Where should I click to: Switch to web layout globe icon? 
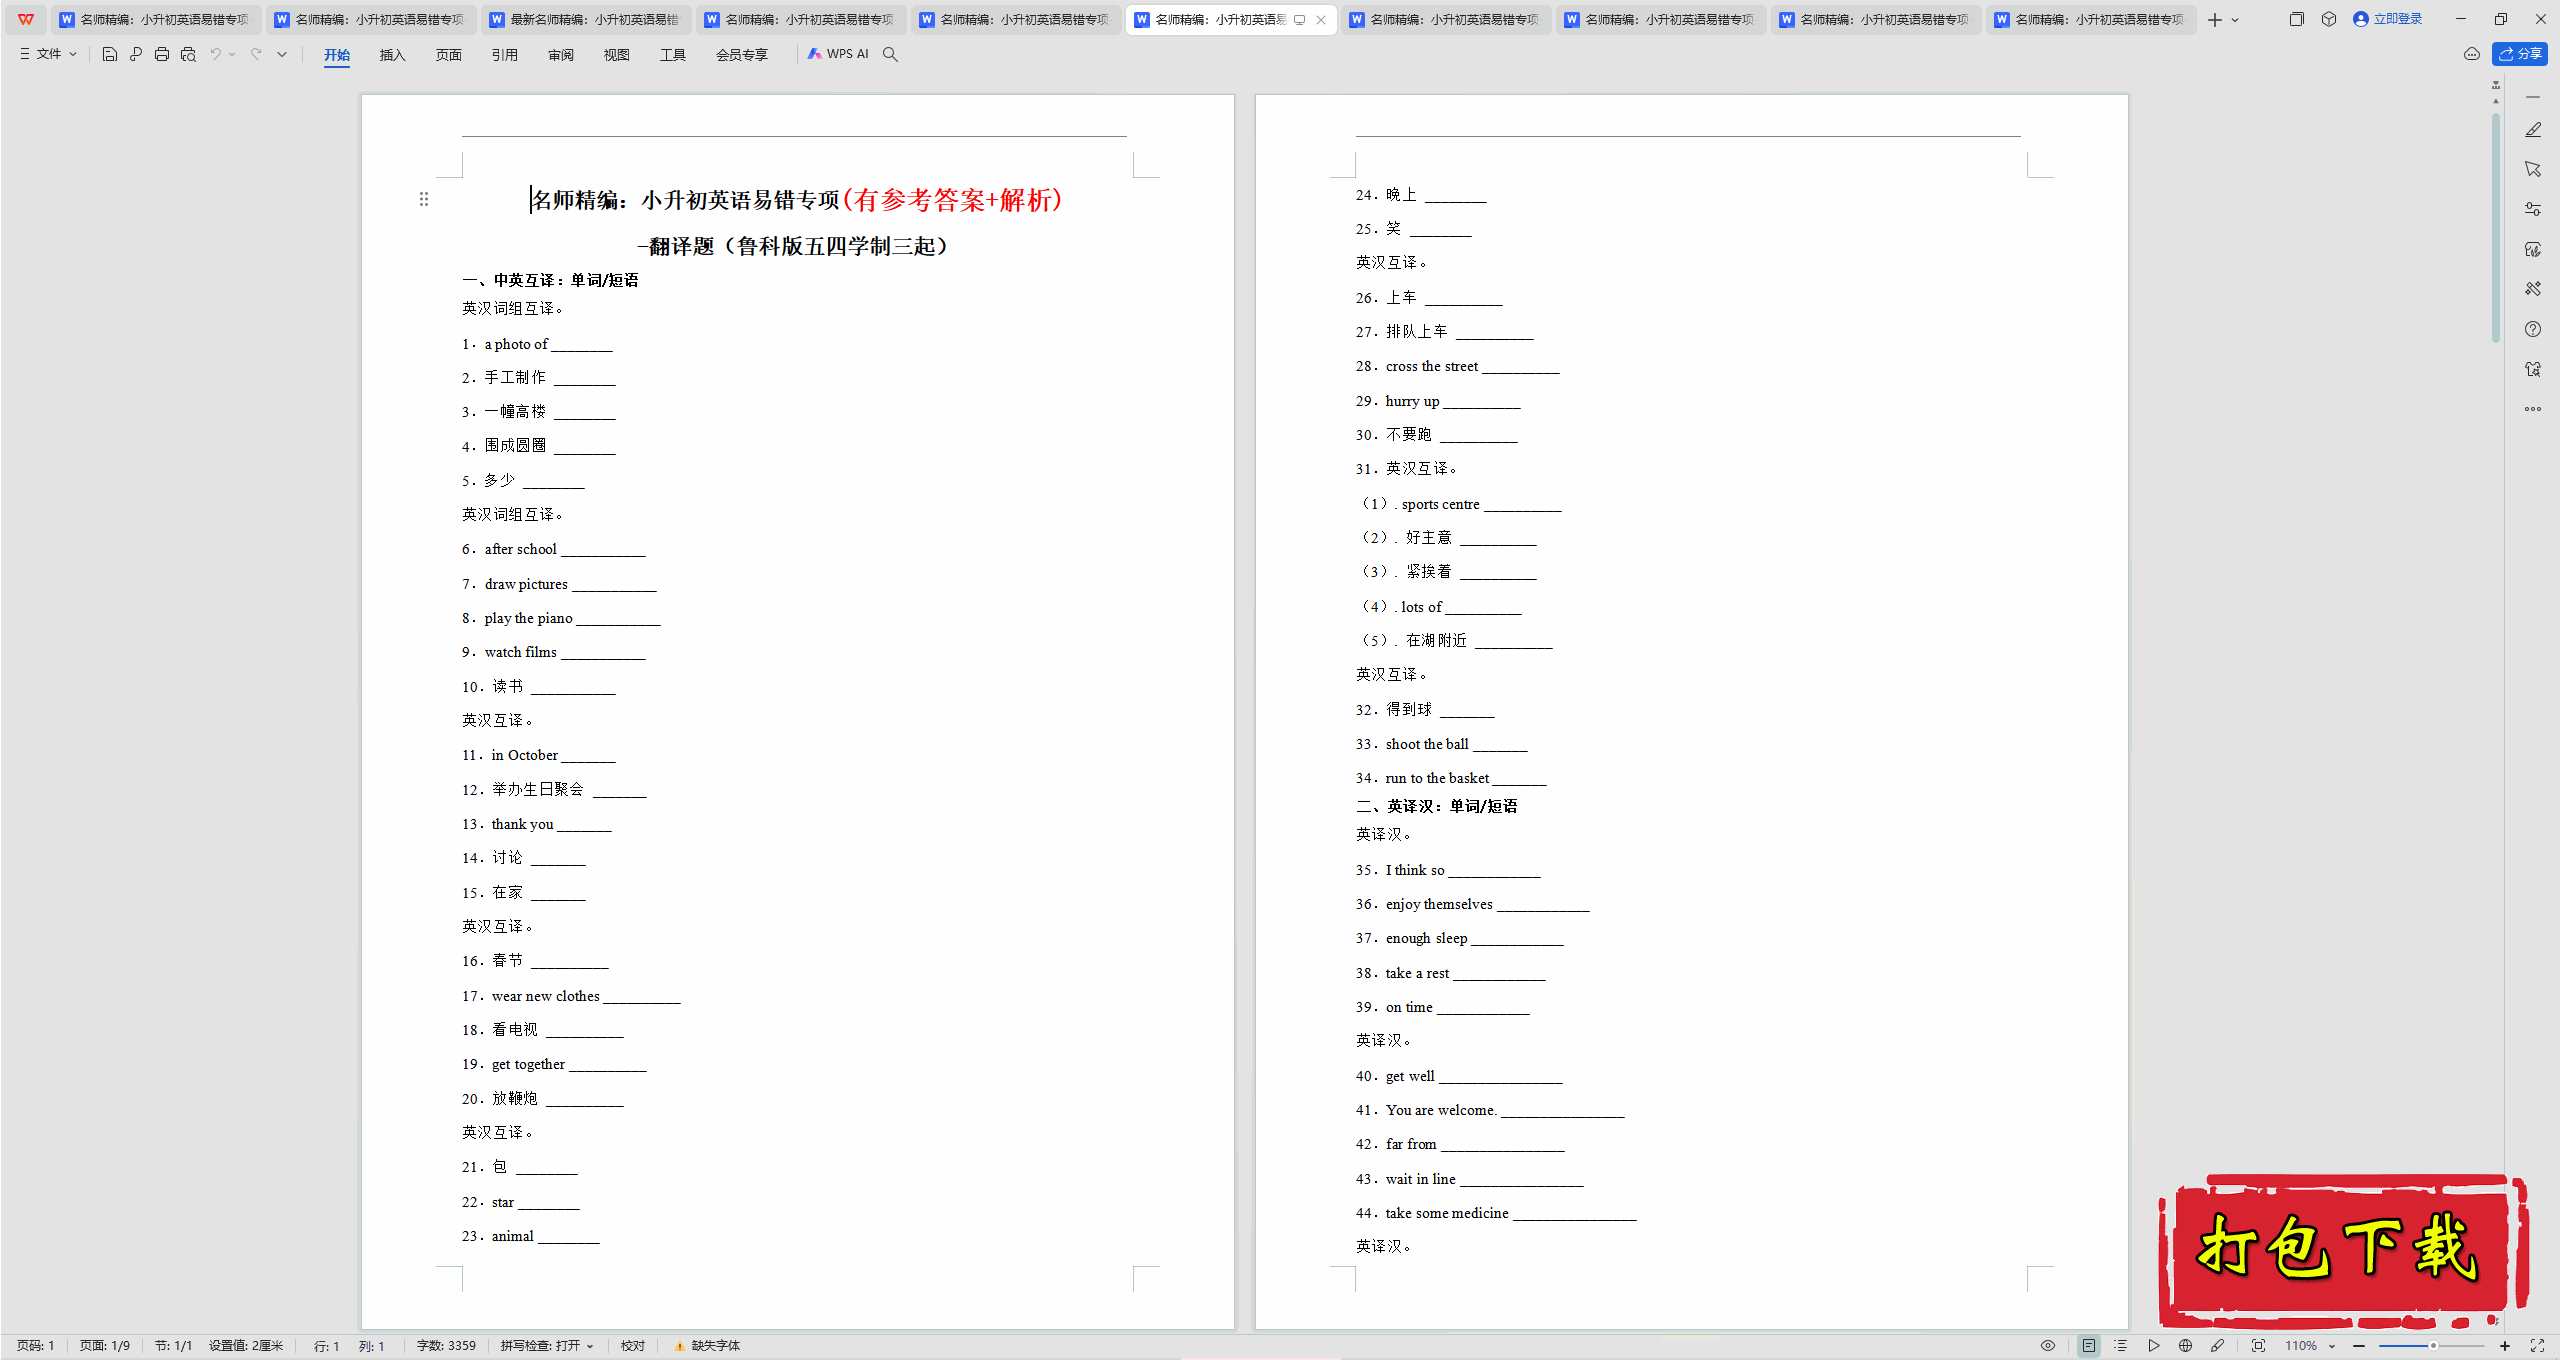click(2186, 1346)
